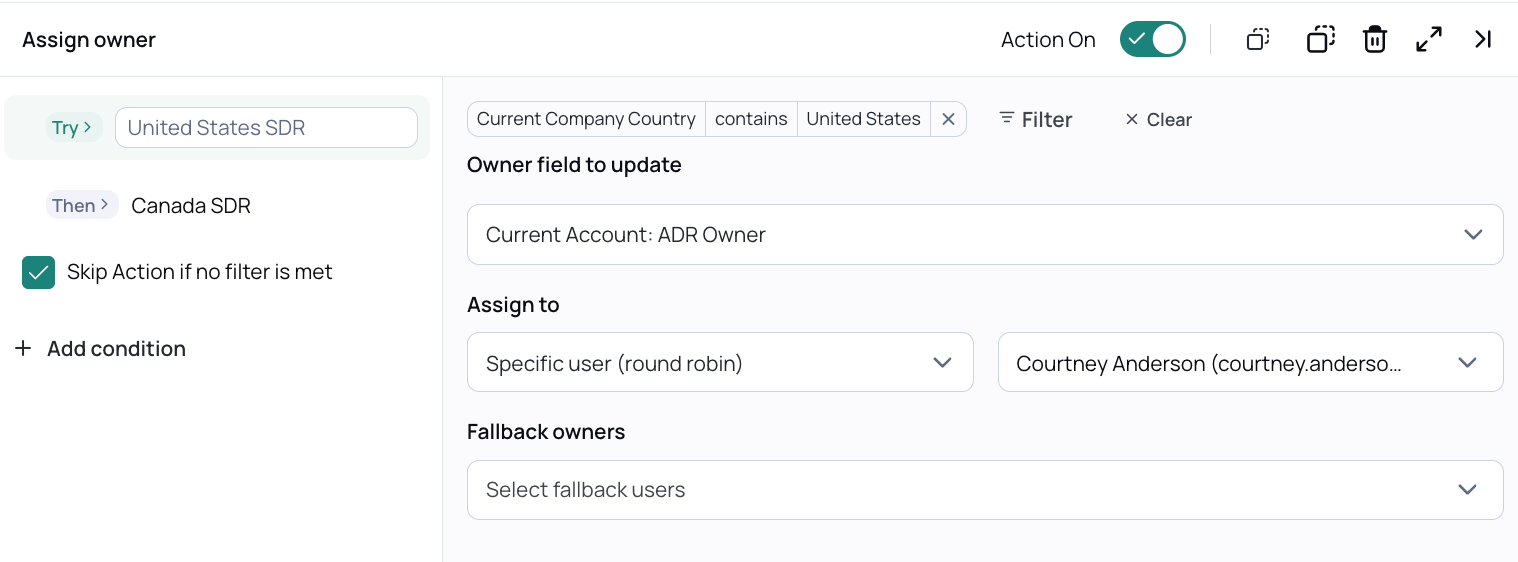Viewport: 1518px width, 562px height.
Task: Expand the panel with the diagonal arrows icon
Action: [x=1429, y=40]
